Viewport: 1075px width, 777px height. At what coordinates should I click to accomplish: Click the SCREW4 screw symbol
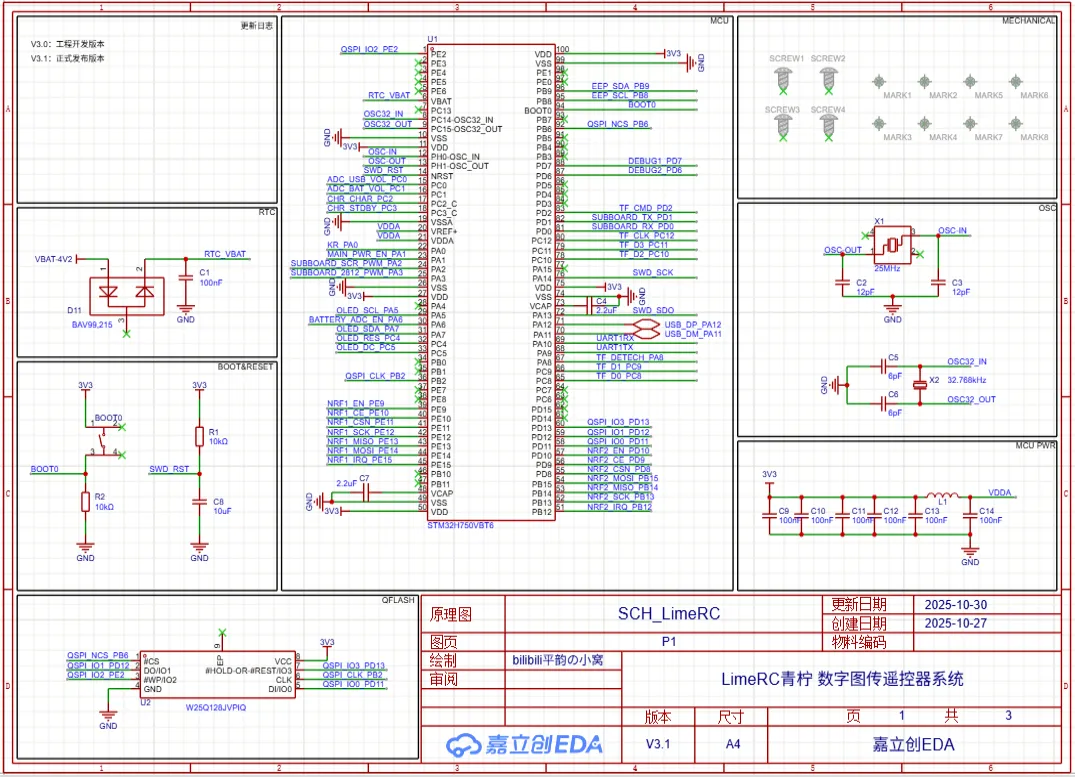click(x=827, y=126)
